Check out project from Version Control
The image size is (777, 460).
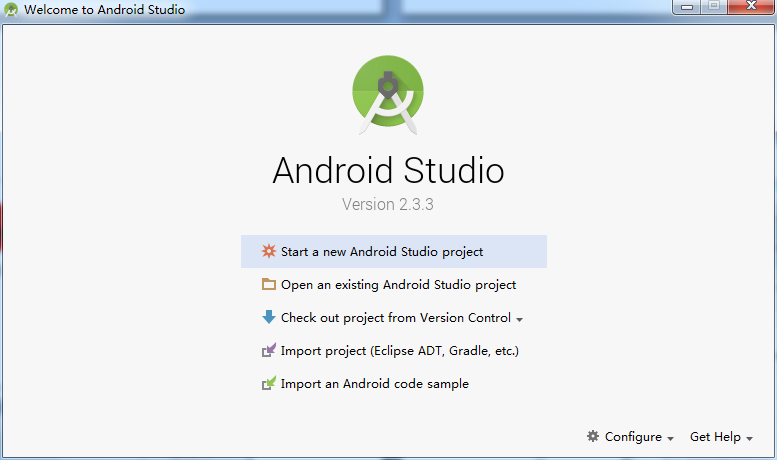coord(392,317)
